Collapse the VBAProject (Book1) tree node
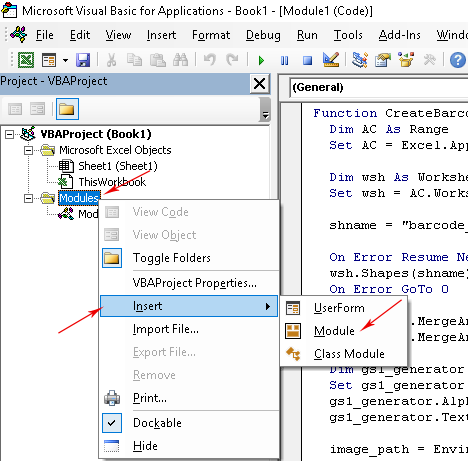468x461 pixels. tap(10, 134)
